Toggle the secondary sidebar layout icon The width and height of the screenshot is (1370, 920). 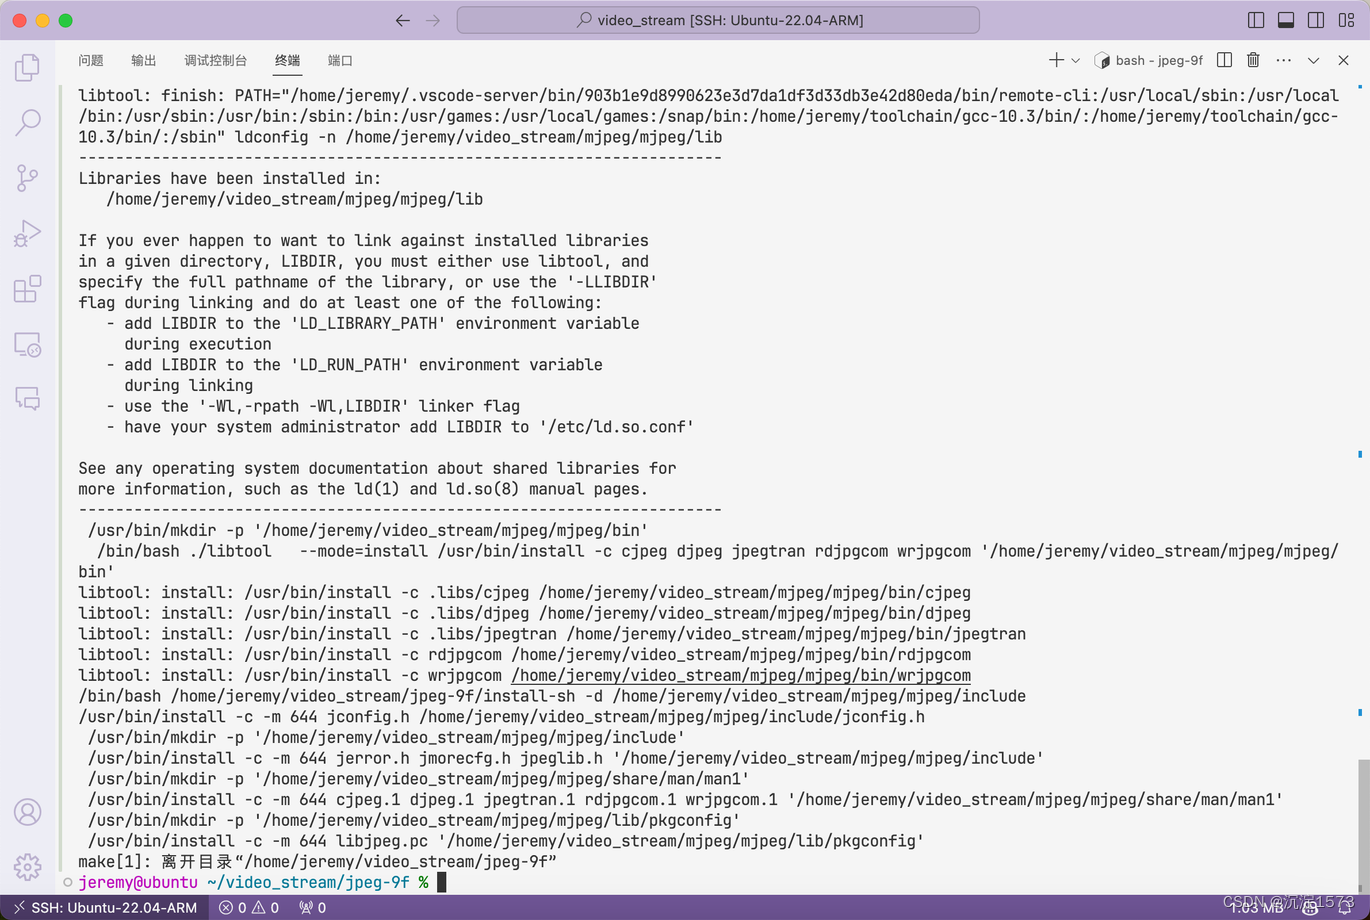coord(1316,20)
